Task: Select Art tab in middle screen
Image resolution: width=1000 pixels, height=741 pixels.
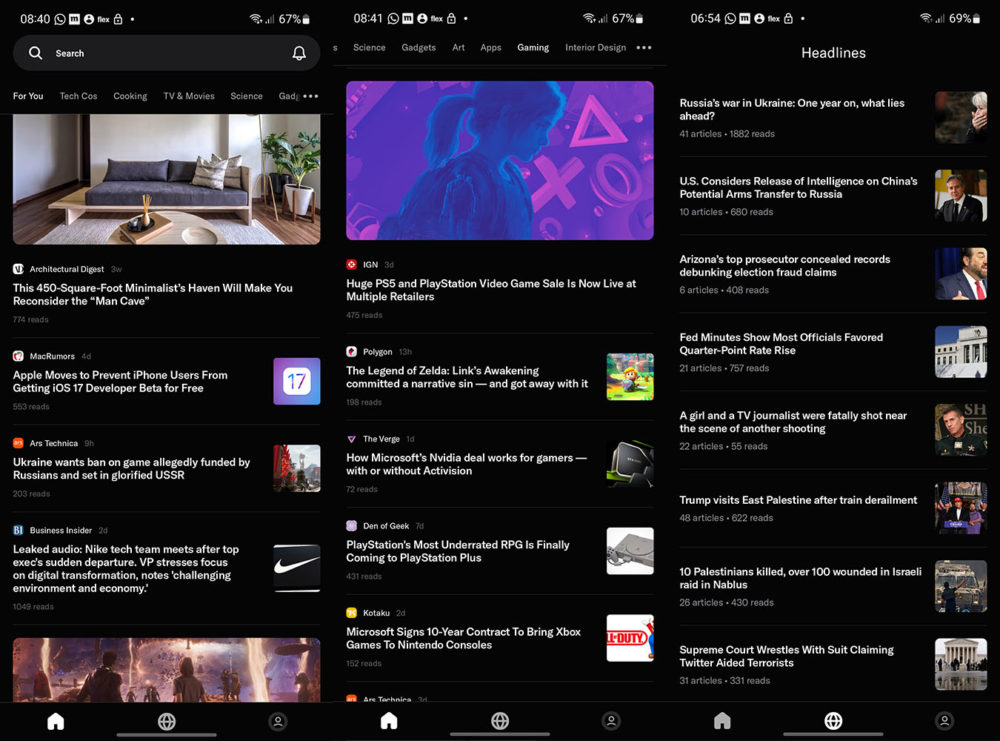Action: 459,48
